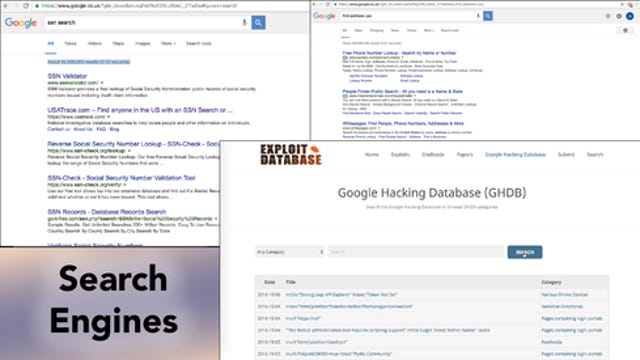Click the microphone voice search icon in the left Google window
Image resolution: width=640 pixels, height=360 pixels.
click(244, 22)
